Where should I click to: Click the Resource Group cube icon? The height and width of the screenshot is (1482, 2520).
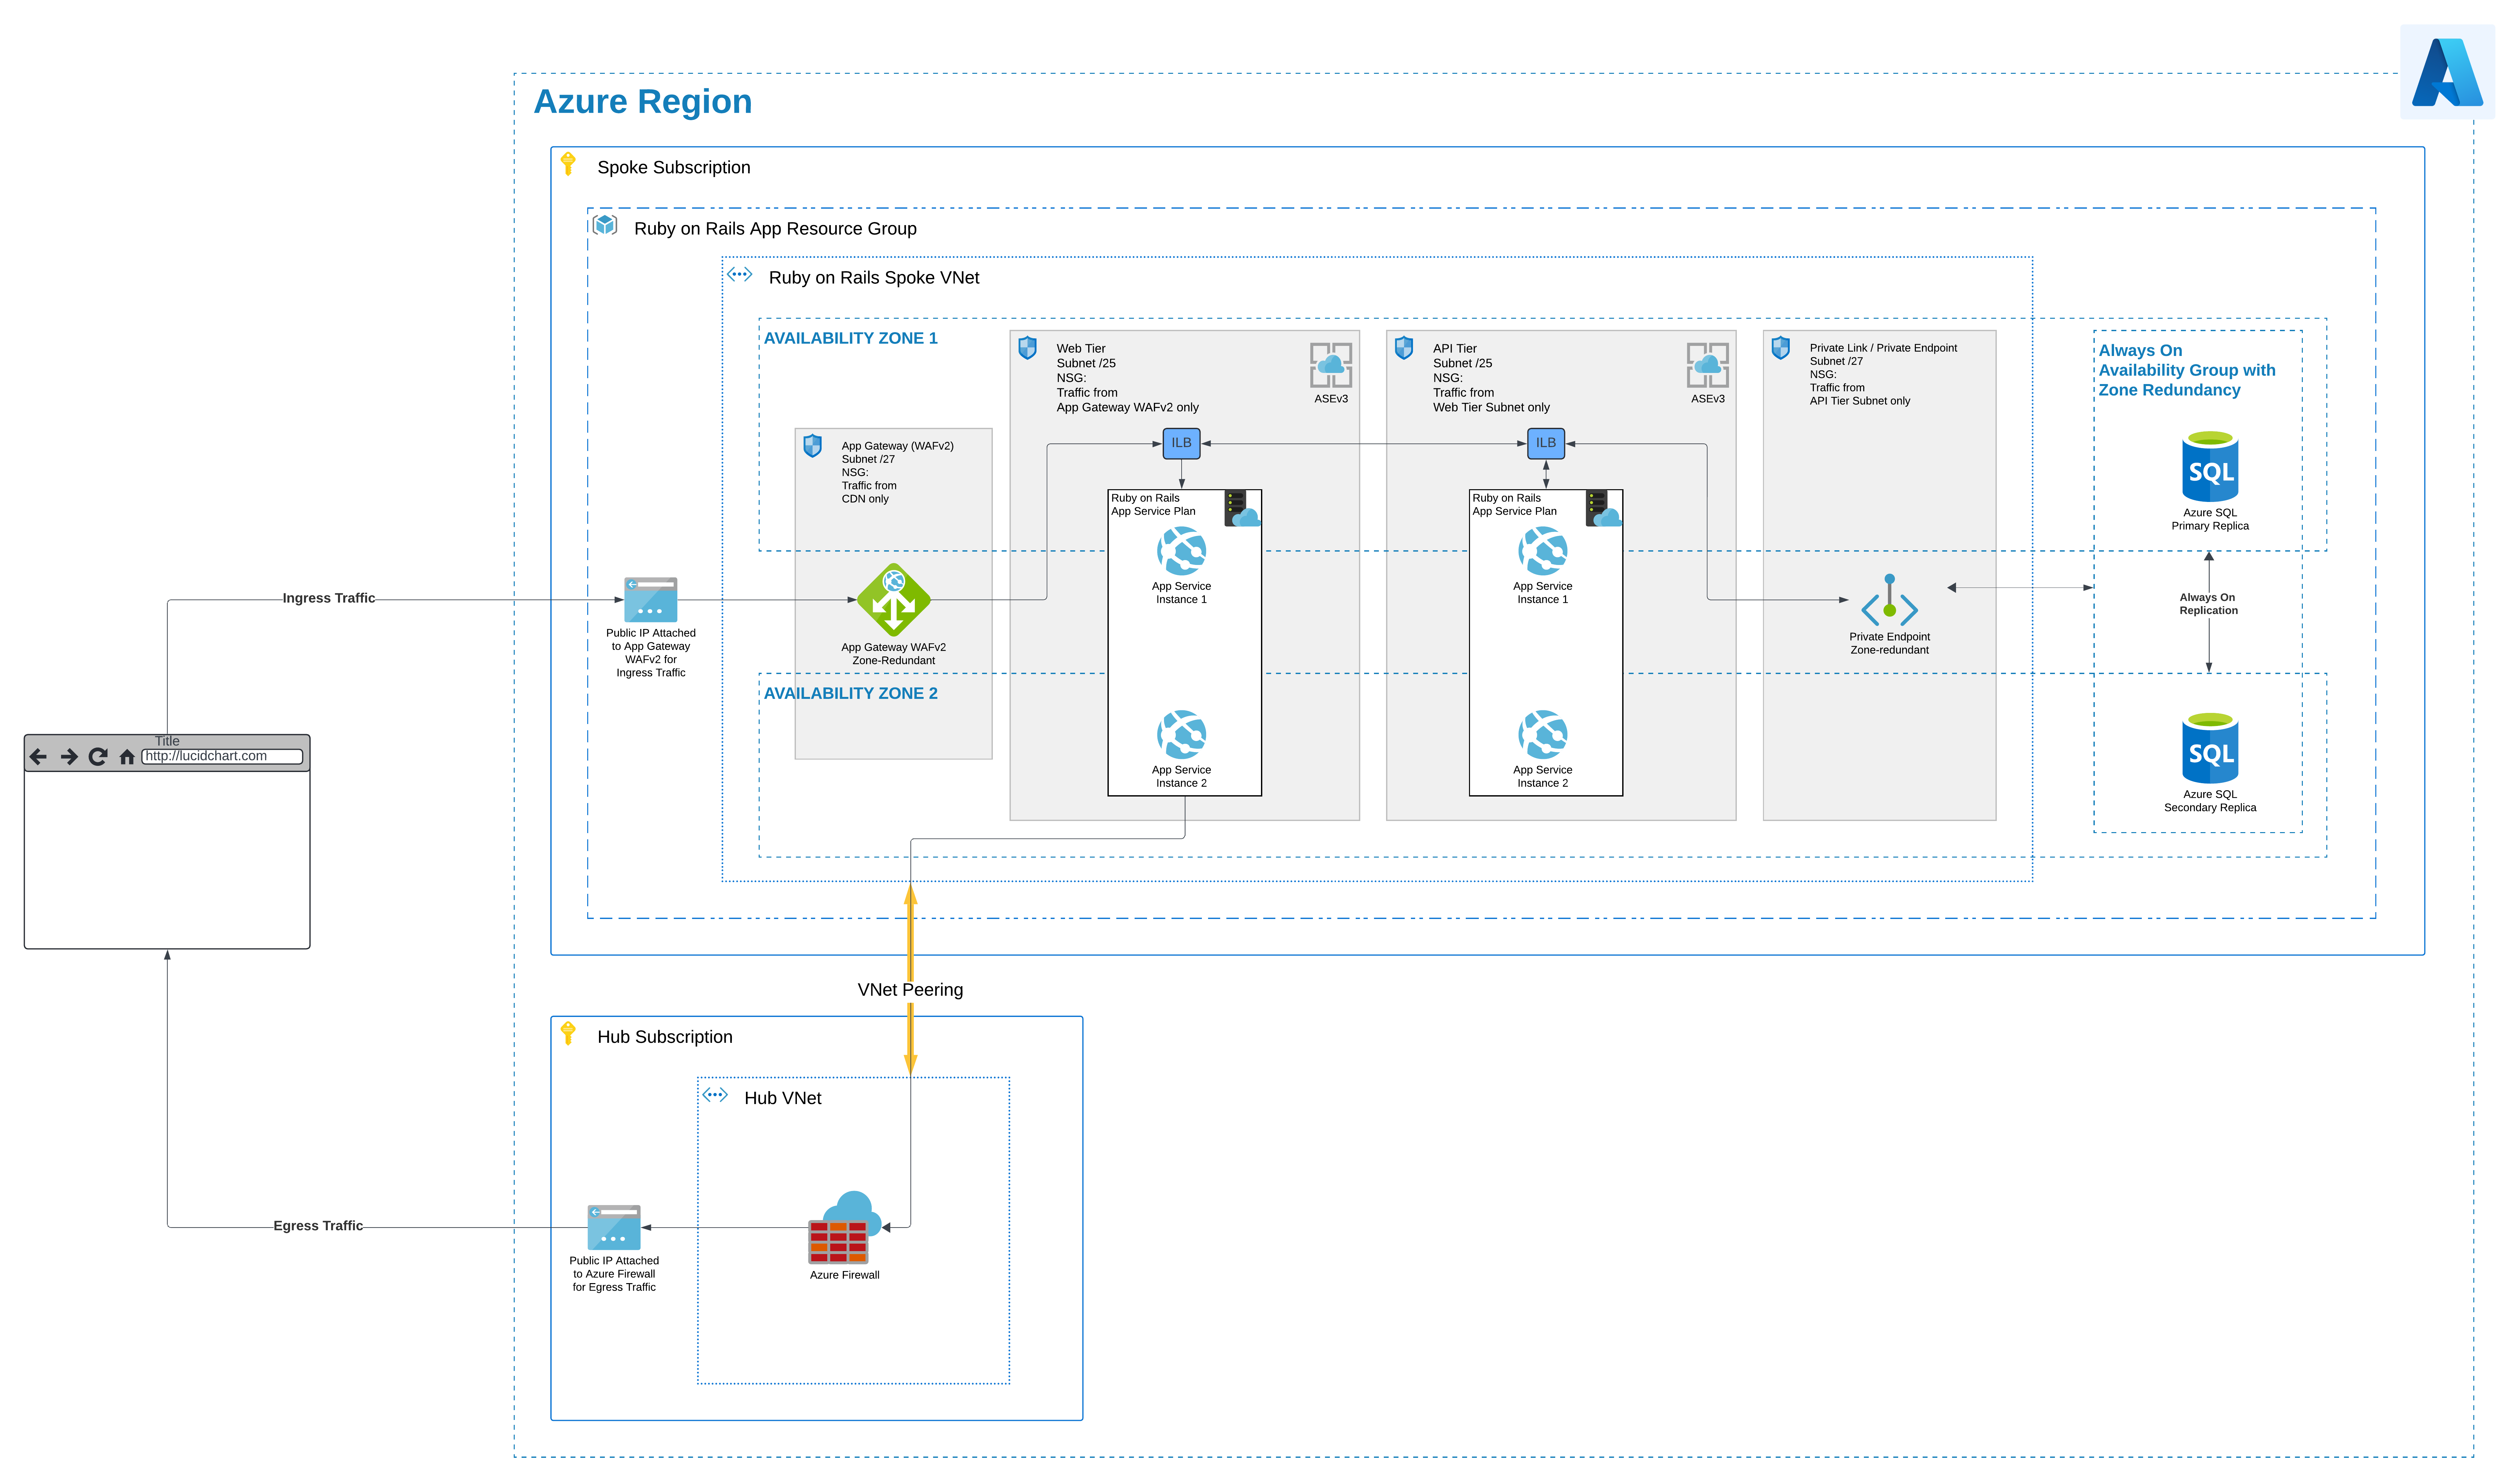pyautogui.click(x=605, y=225)
